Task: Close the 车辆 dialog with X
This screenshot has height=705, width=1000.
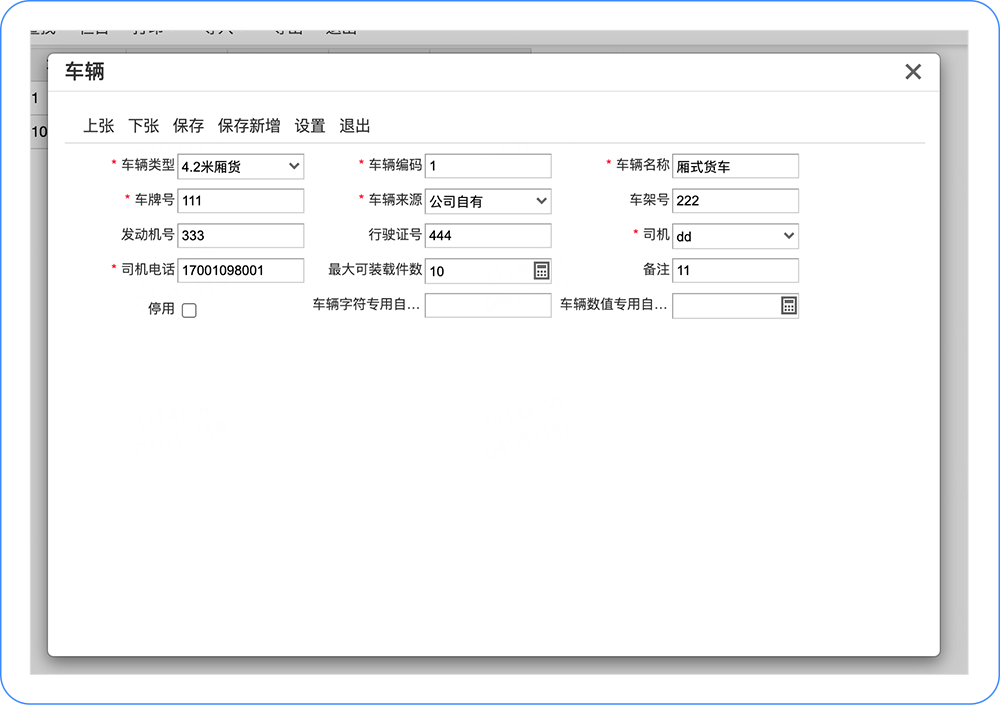Action: (913, 71)
